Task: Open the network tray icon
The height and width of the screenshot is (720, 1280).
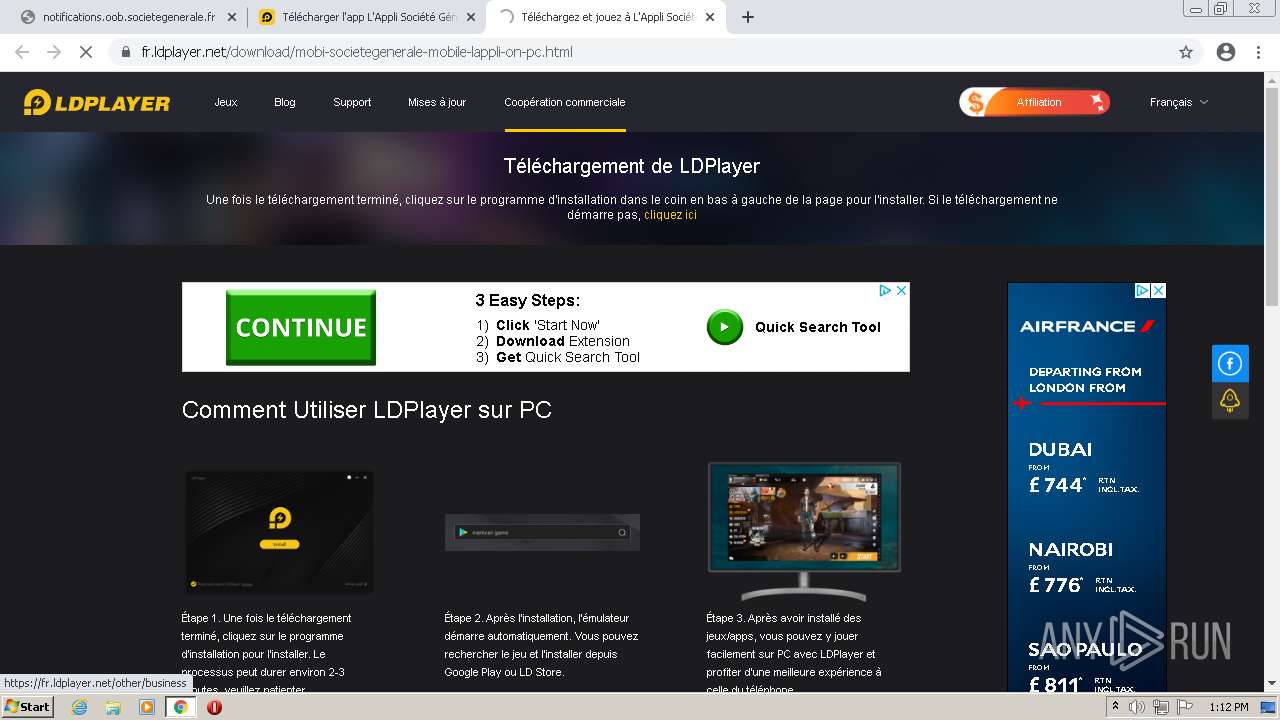Action: pyautogui.click(x=1160, y=707)
